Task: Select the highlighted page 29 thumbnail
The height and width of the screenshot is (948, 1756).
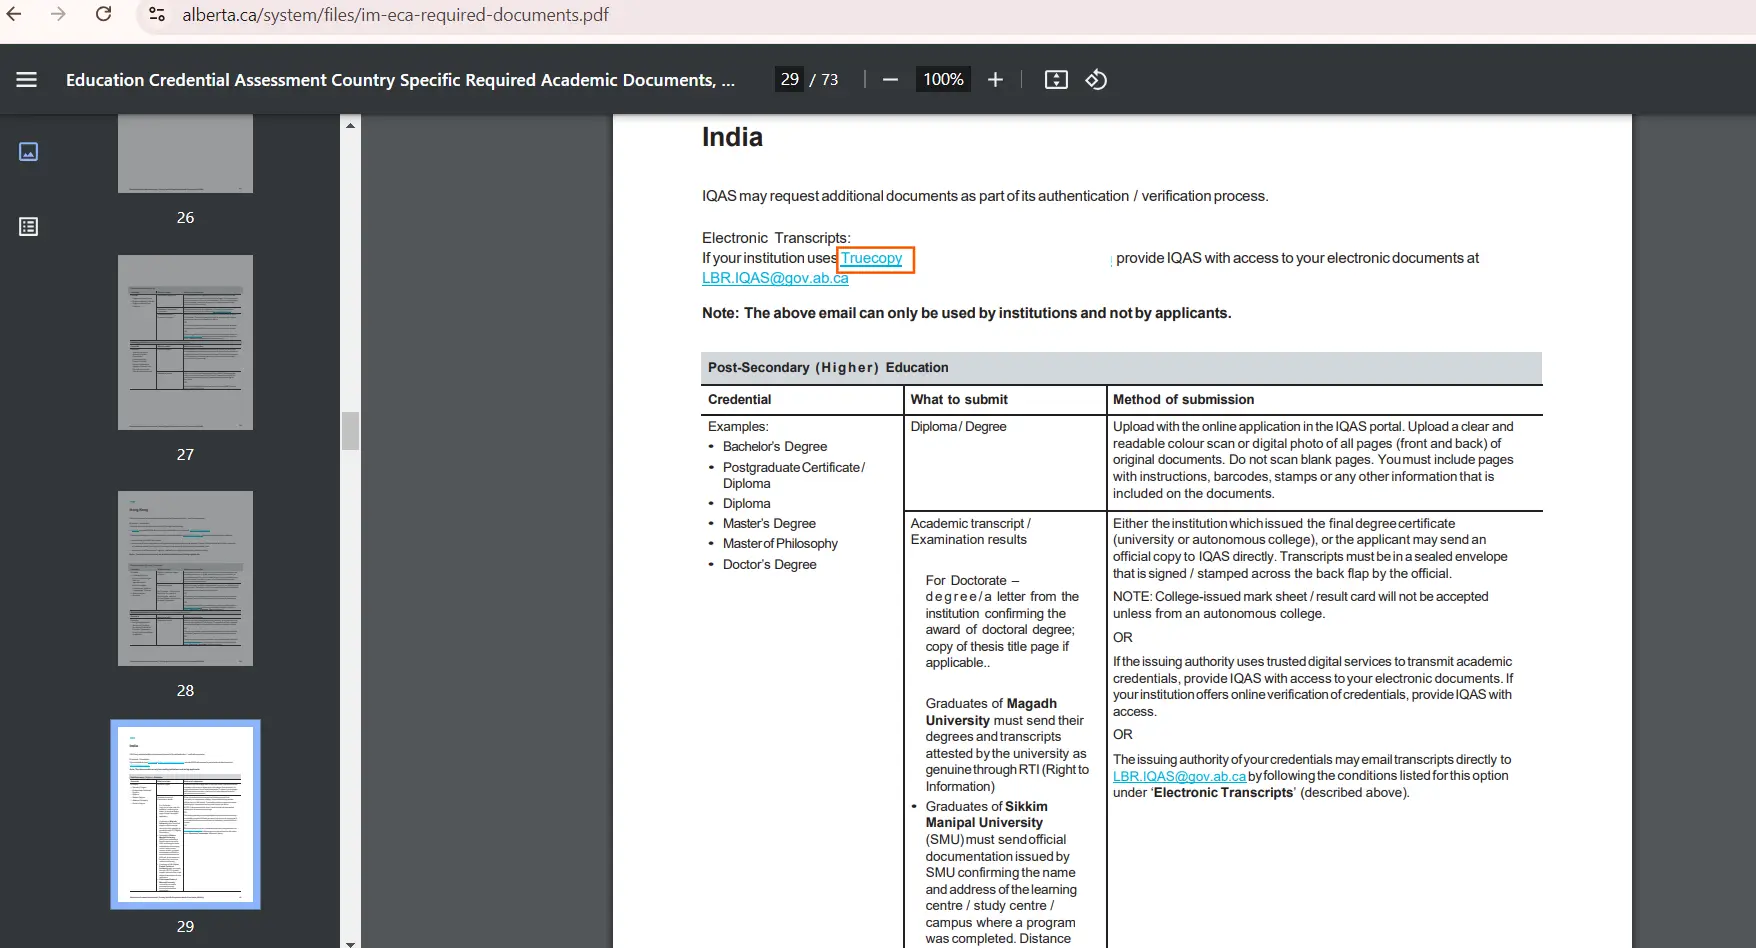Action: click(185, 814)
